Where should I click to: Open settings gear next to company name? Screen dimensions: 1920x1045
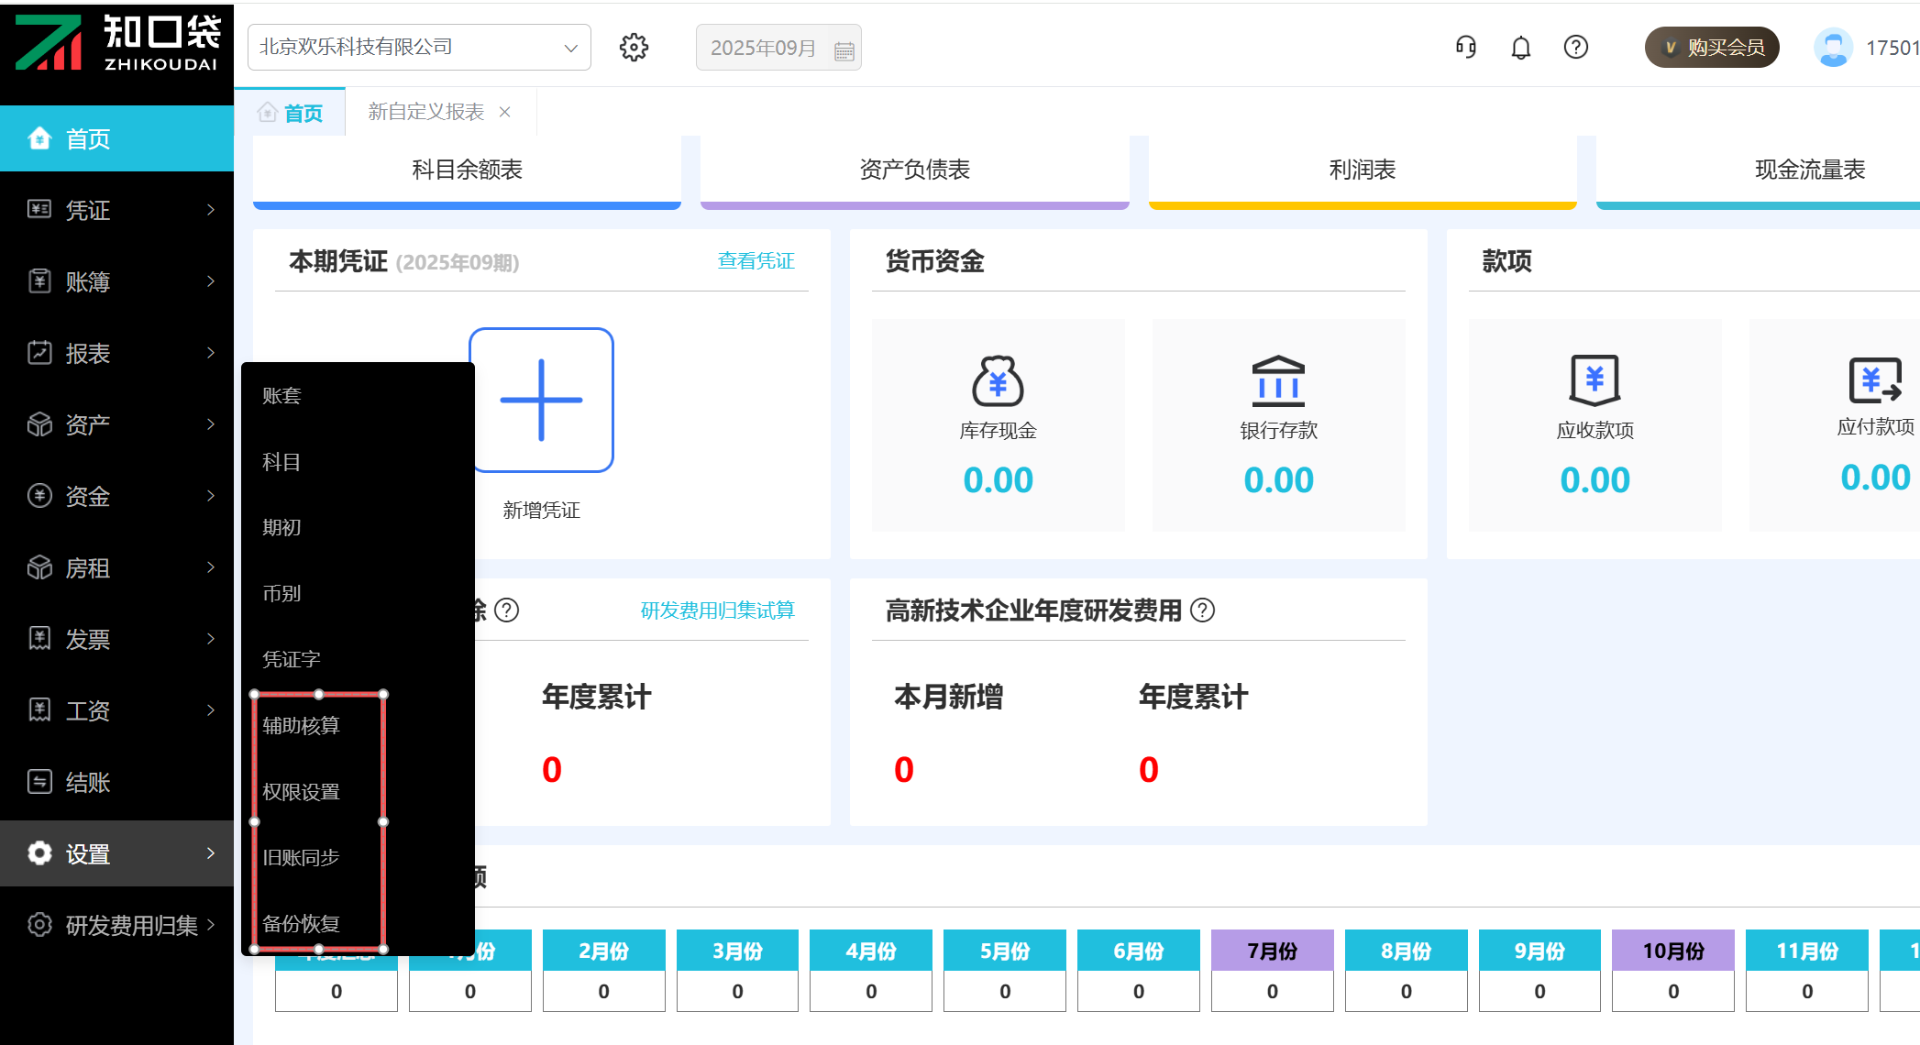pos(634,47)
